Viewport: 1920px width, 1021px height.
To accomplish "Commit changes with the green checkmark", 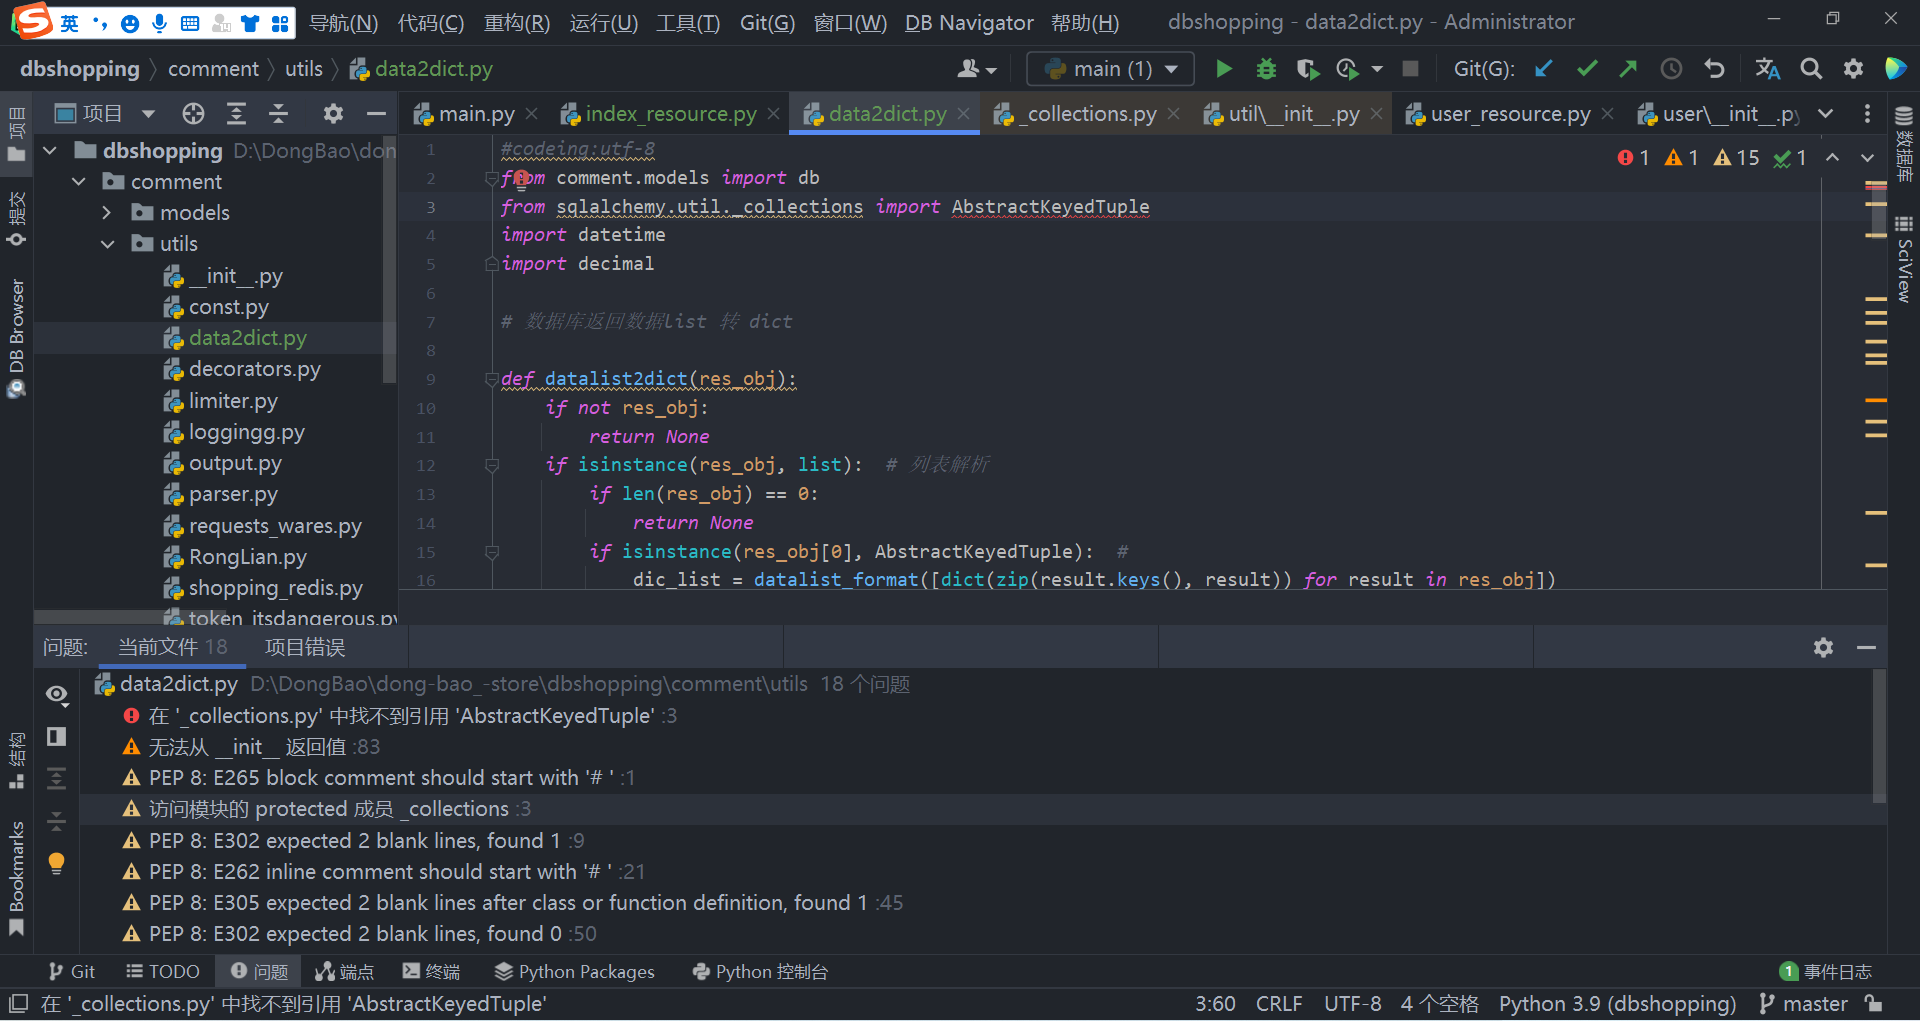I will point(1586,69).
